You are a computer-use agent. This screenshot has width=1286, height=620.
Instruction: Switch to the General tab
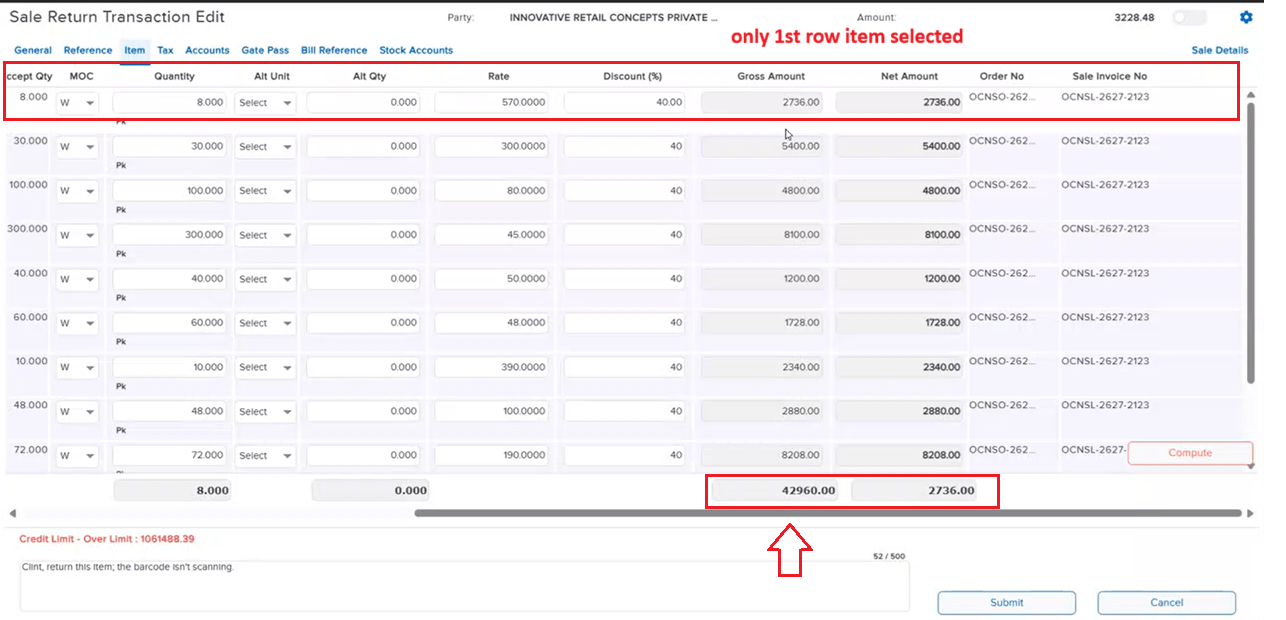tap(33, 50)
